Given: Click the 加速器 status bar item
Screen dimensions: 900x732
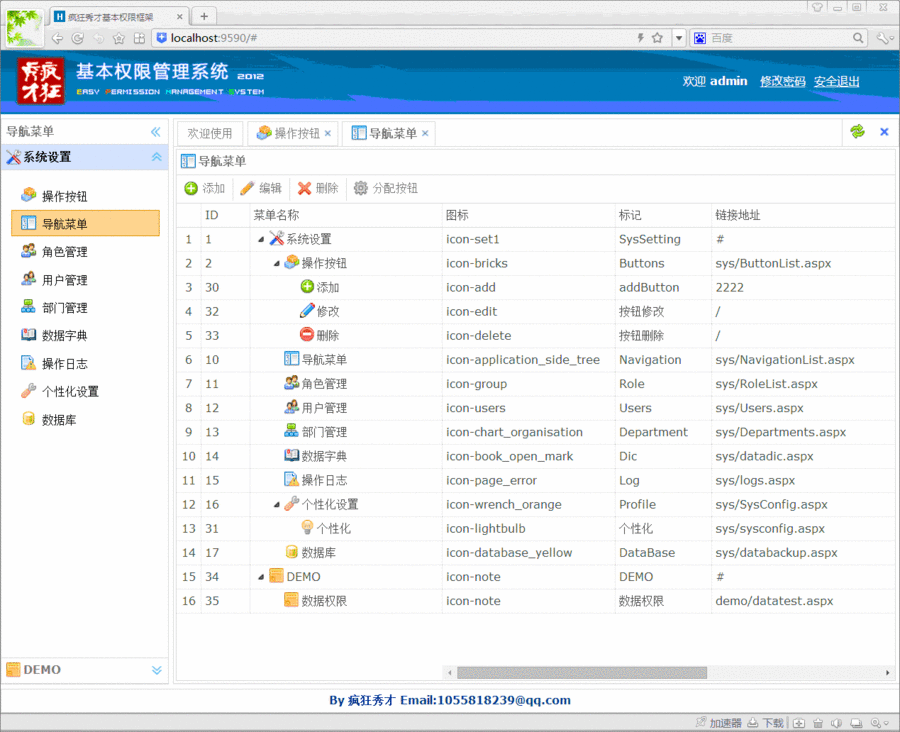Looking at the screenshot, I should point(719,723).
